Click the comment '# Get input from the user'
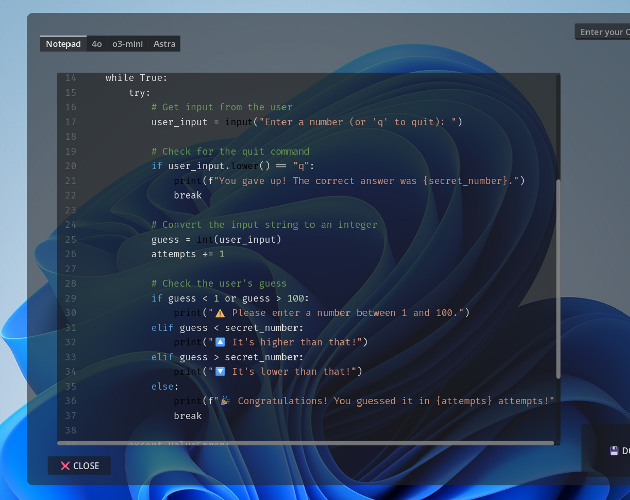Viewport: 630px width, 500px height. coord(222,107)
